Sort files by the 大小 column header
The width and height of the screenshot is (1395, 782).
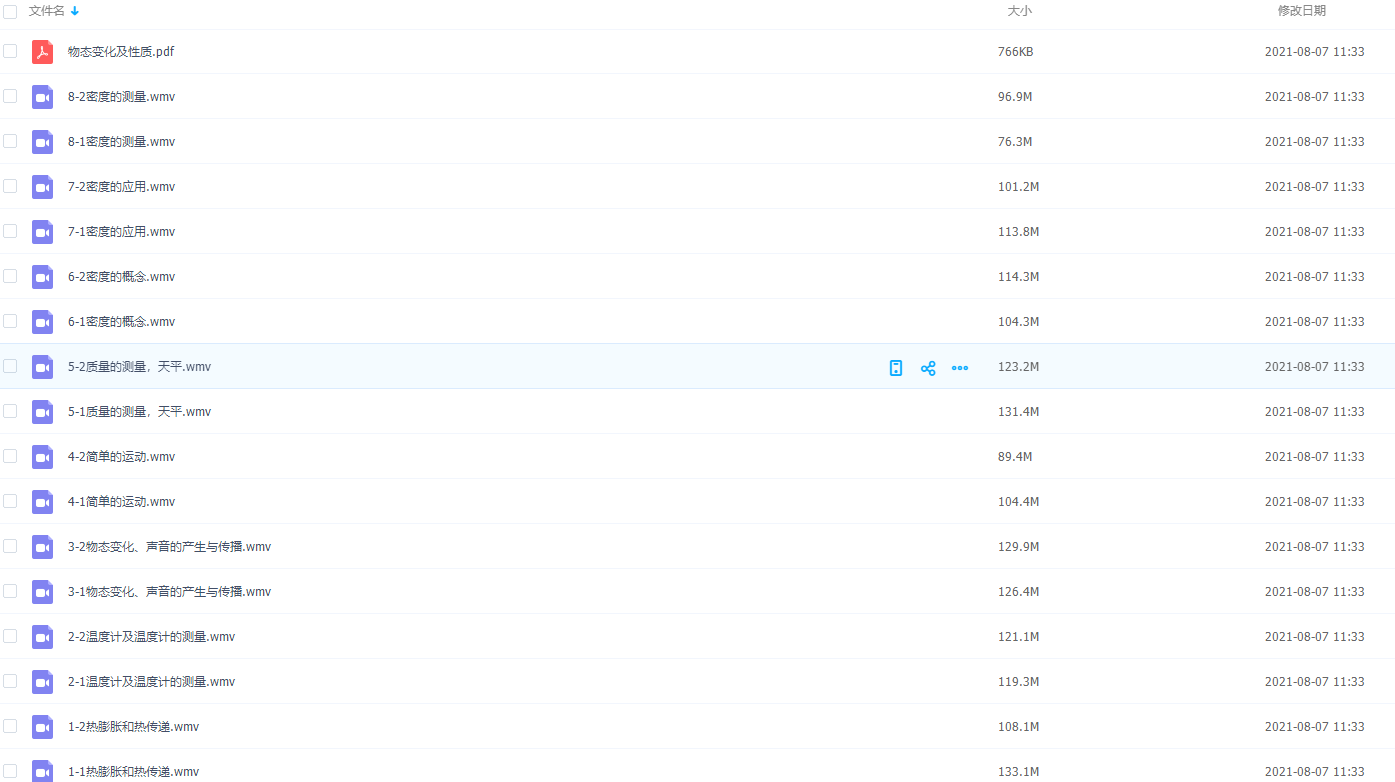click(x=1019, y=11)
